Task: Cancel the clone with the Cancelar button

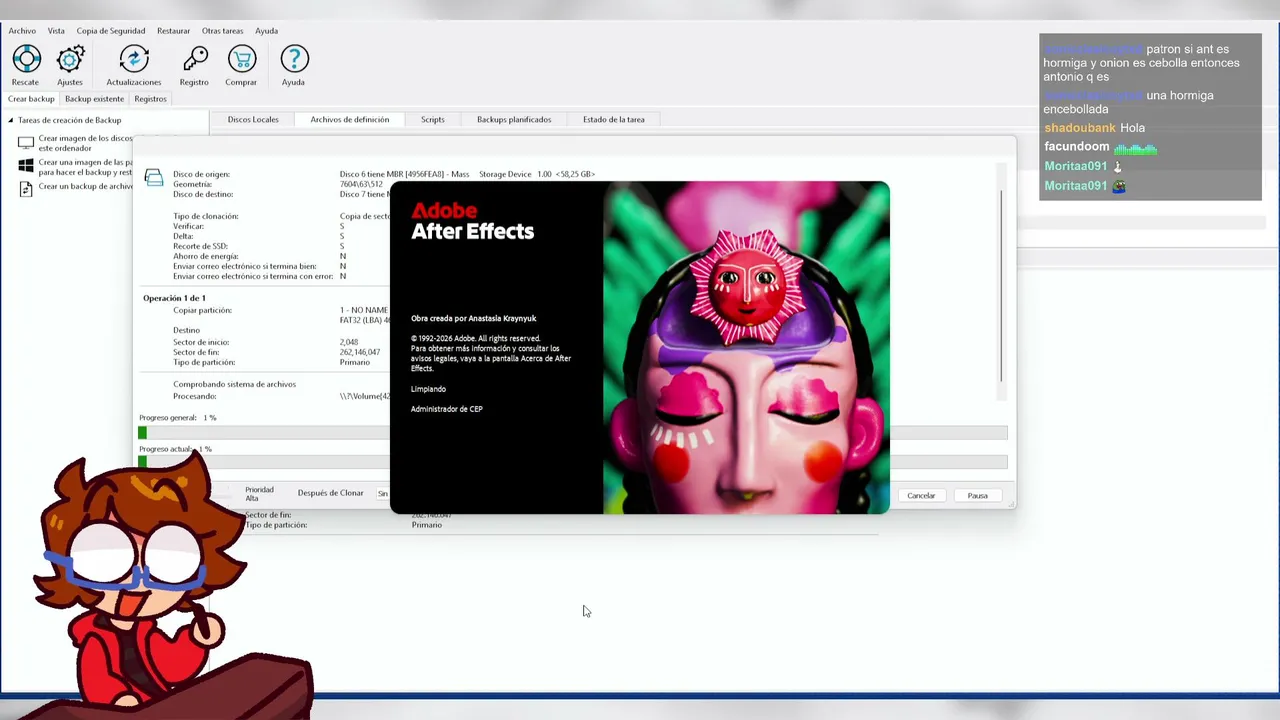Action: tap(921, 496)
